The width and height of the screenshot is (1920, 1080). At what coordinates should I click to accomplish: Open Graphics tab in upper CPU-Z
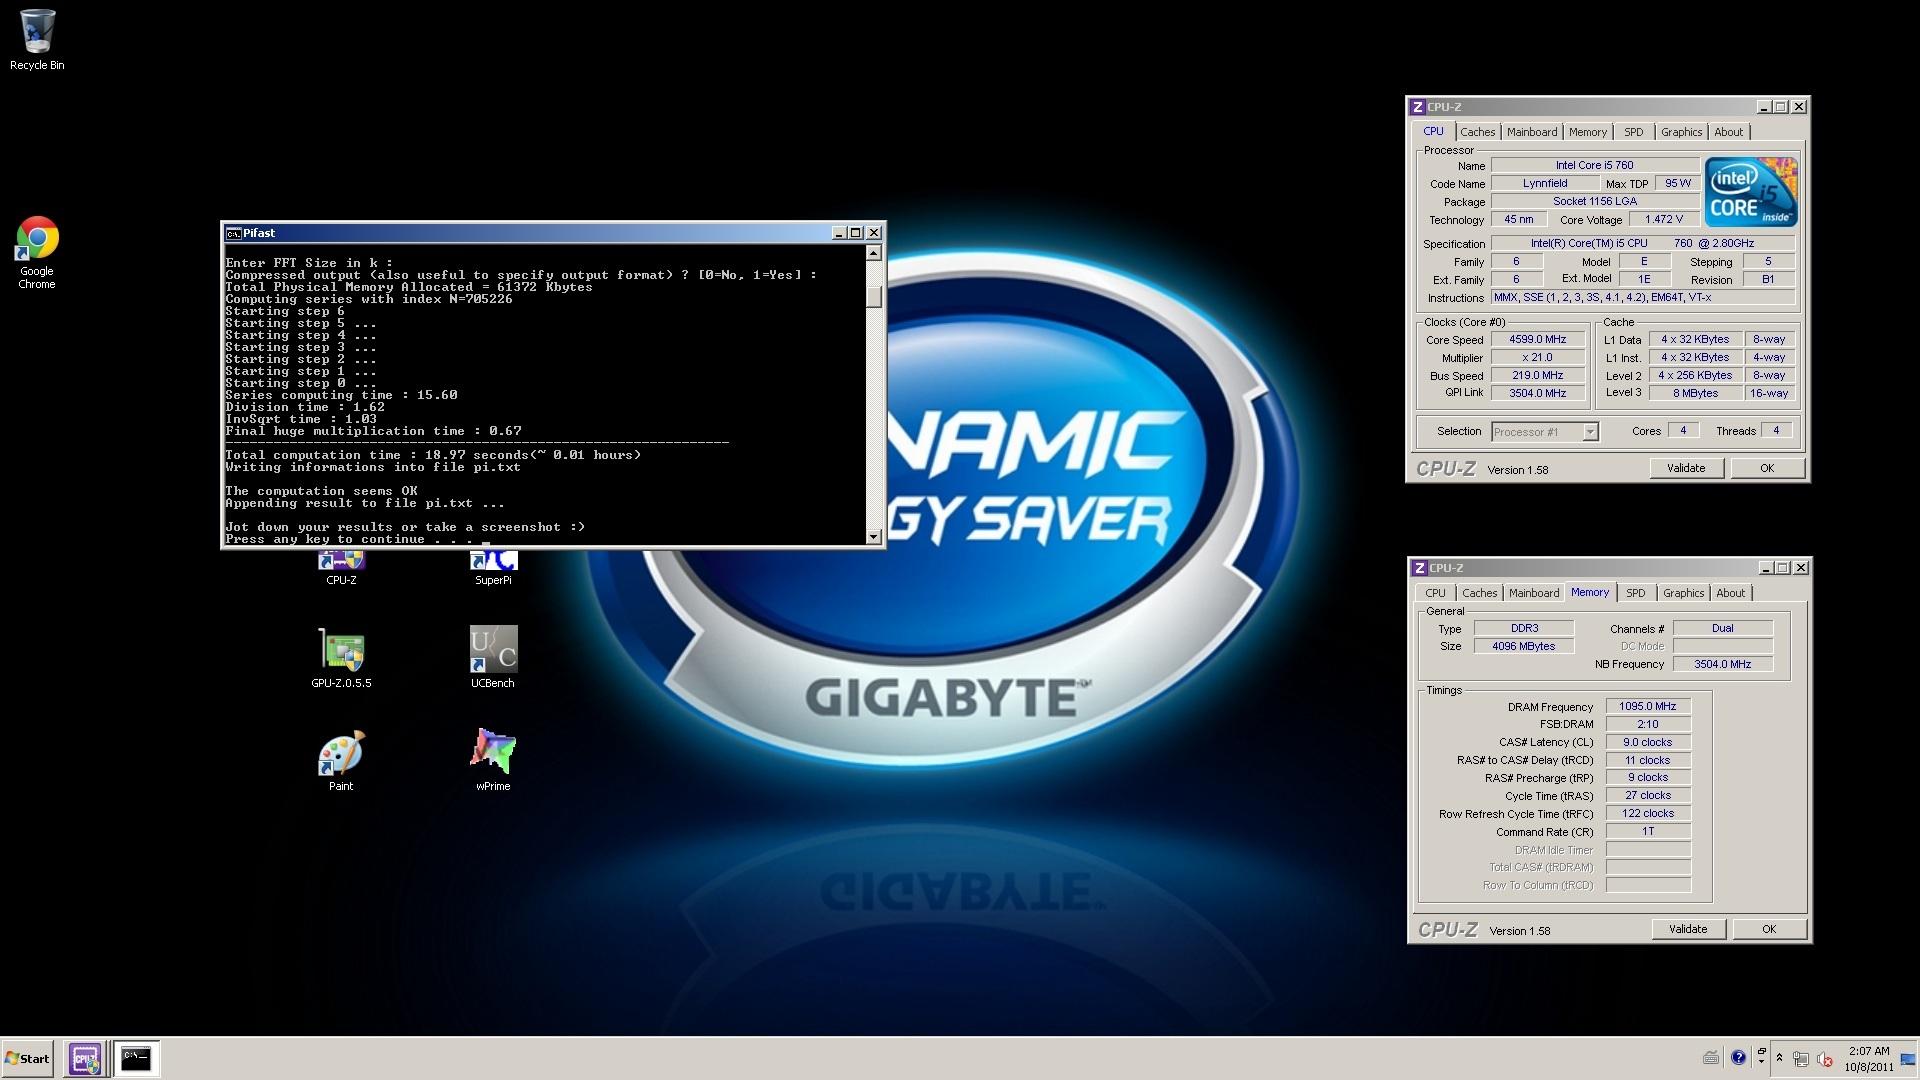point(1681,132)
